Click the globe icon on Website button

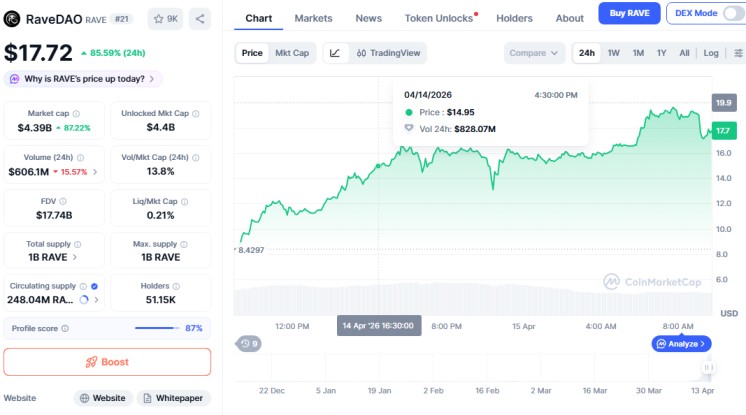click(x=84, y=398)
